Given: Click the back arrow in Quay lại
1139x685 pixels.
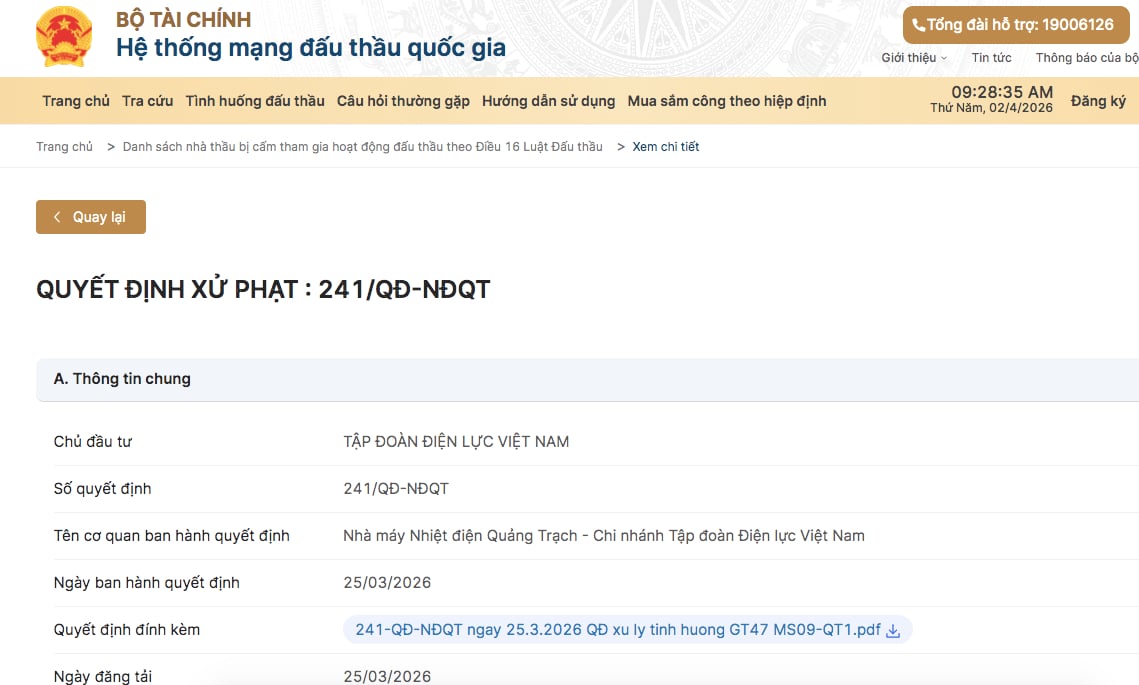Looking at the screenshot, I should tap(57, 217).
